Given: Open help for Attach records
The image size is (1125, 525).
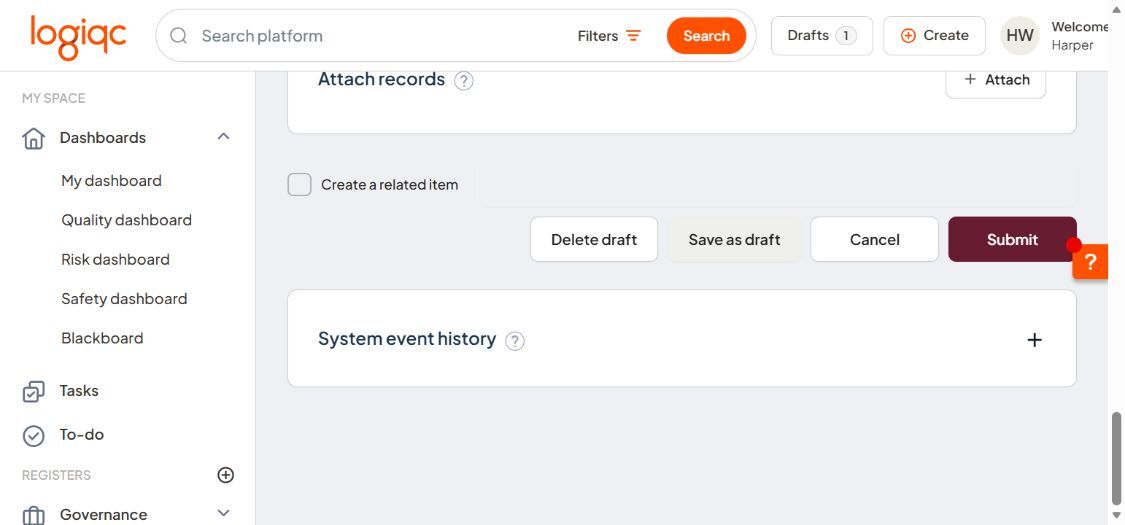Looking at the screenshot, I should point(464,81).
